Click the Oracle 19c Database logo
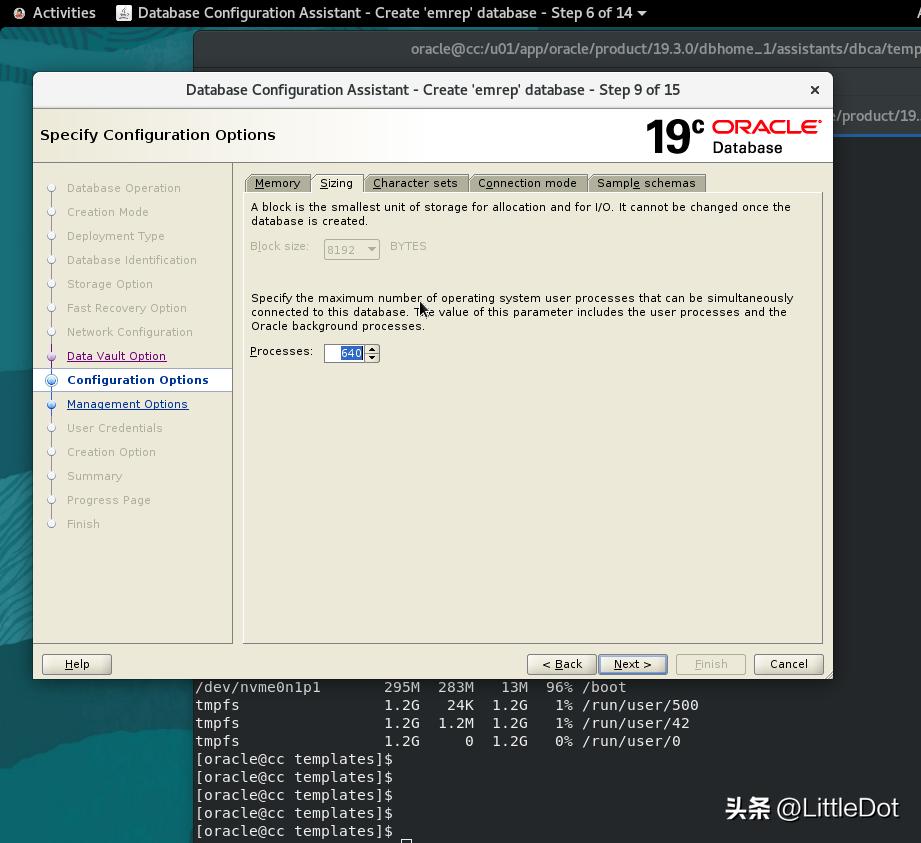921x843 pixels. [x=733, y=136]
